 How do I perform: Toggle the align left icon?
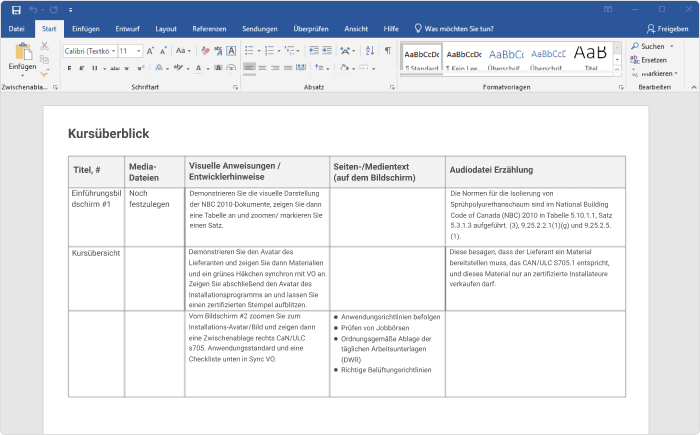point(250,67)
